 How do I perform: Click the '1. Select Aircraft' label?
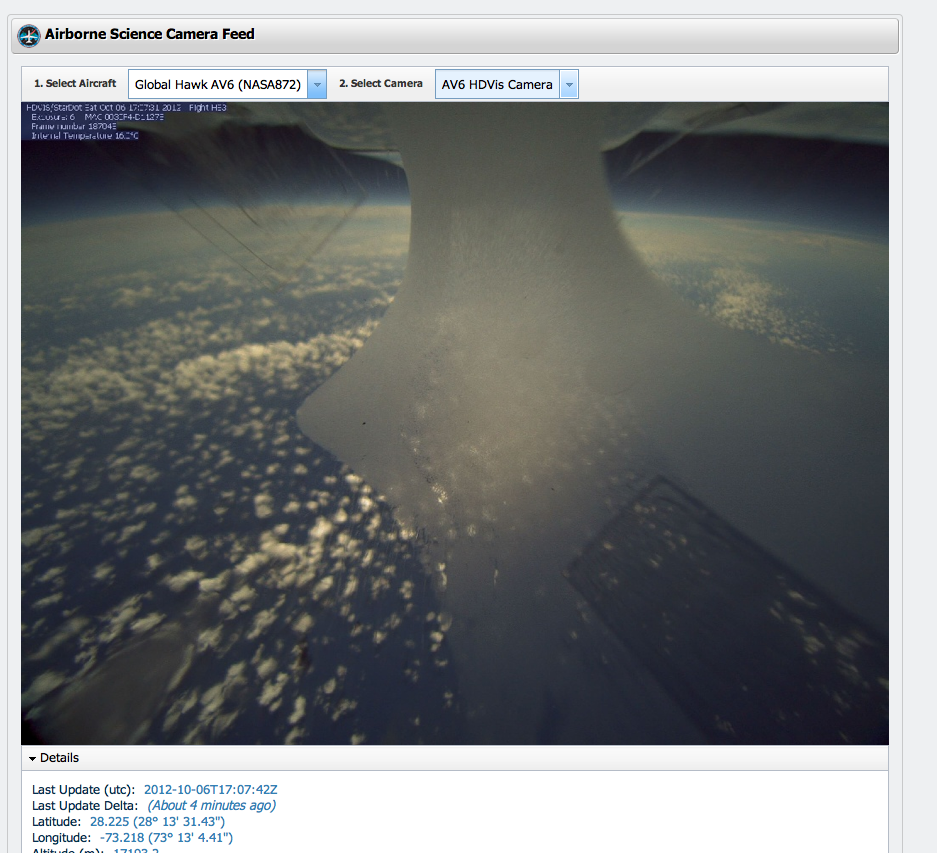[x=75, y=84]
